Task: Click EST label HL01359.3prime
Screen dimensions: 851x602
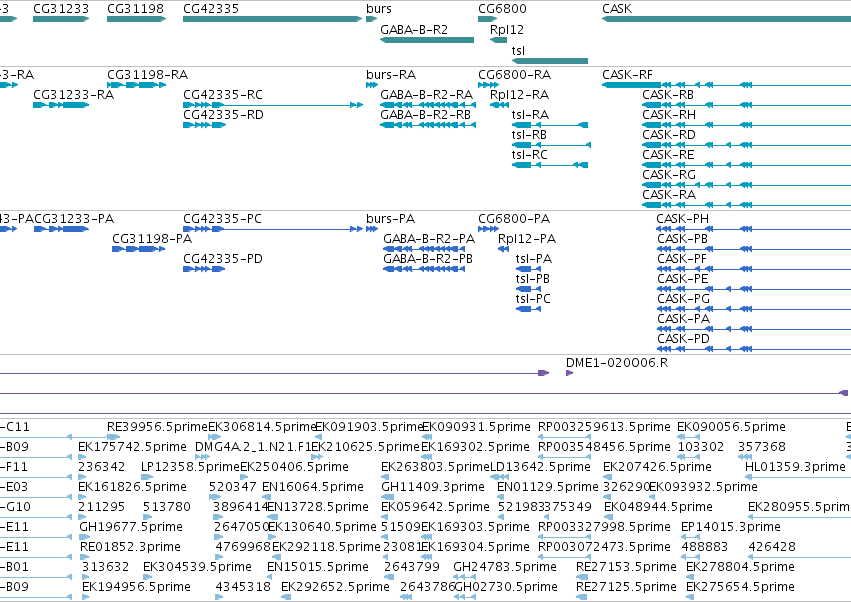Action: pos(795,467)
